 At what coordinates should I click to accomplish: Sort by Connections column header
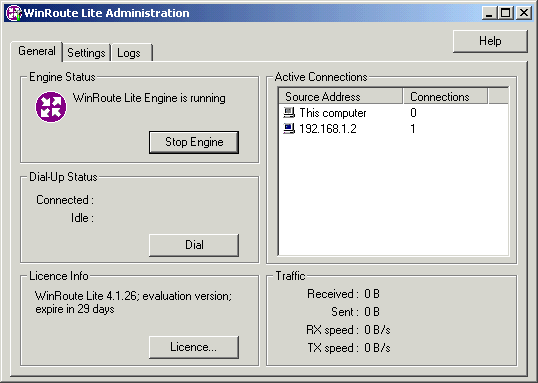pos(445,96)
